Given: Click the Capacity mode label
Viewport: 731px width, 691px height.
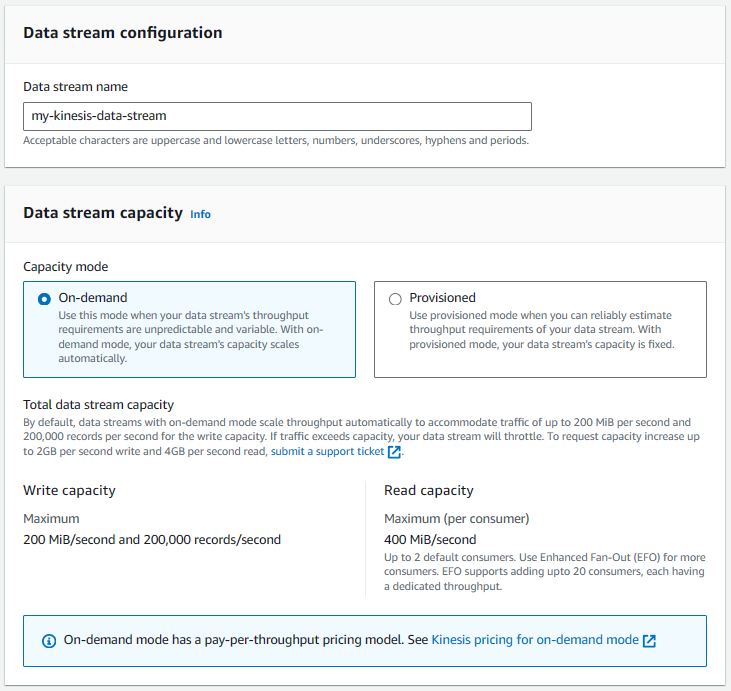Looking at the screenshot, I should coord(66,267).
